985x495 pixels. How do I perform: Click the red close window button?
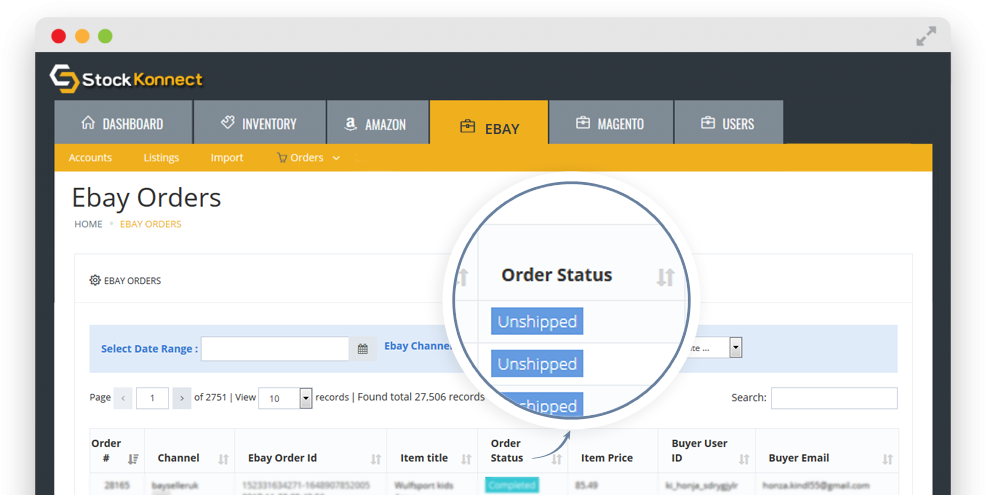tap(58, 36)
